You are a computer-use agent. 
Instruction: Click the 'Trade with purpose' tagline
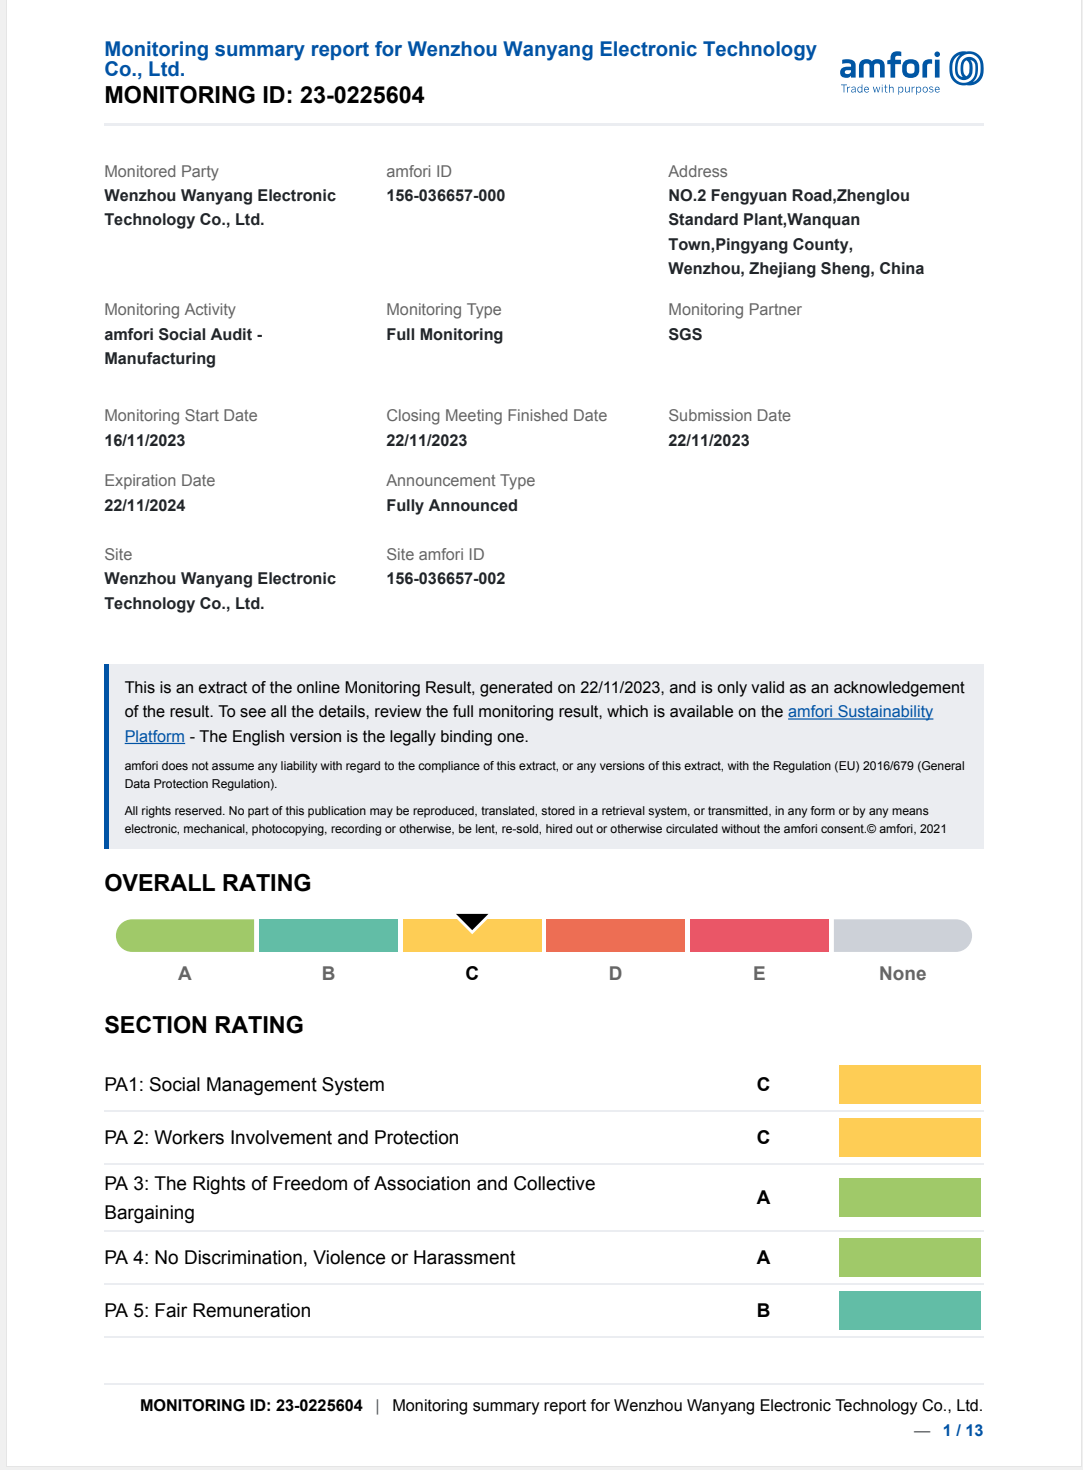890,89
